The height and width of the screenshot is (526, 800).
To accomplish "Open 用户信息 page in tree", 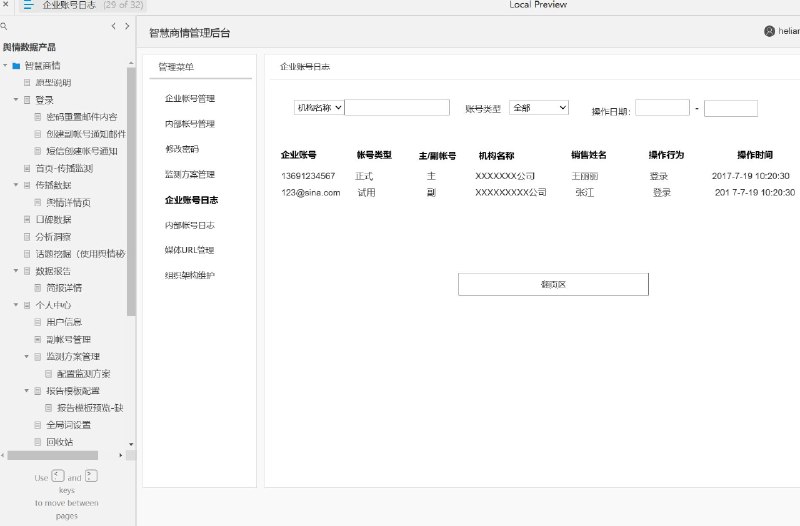I will point(64,322).
